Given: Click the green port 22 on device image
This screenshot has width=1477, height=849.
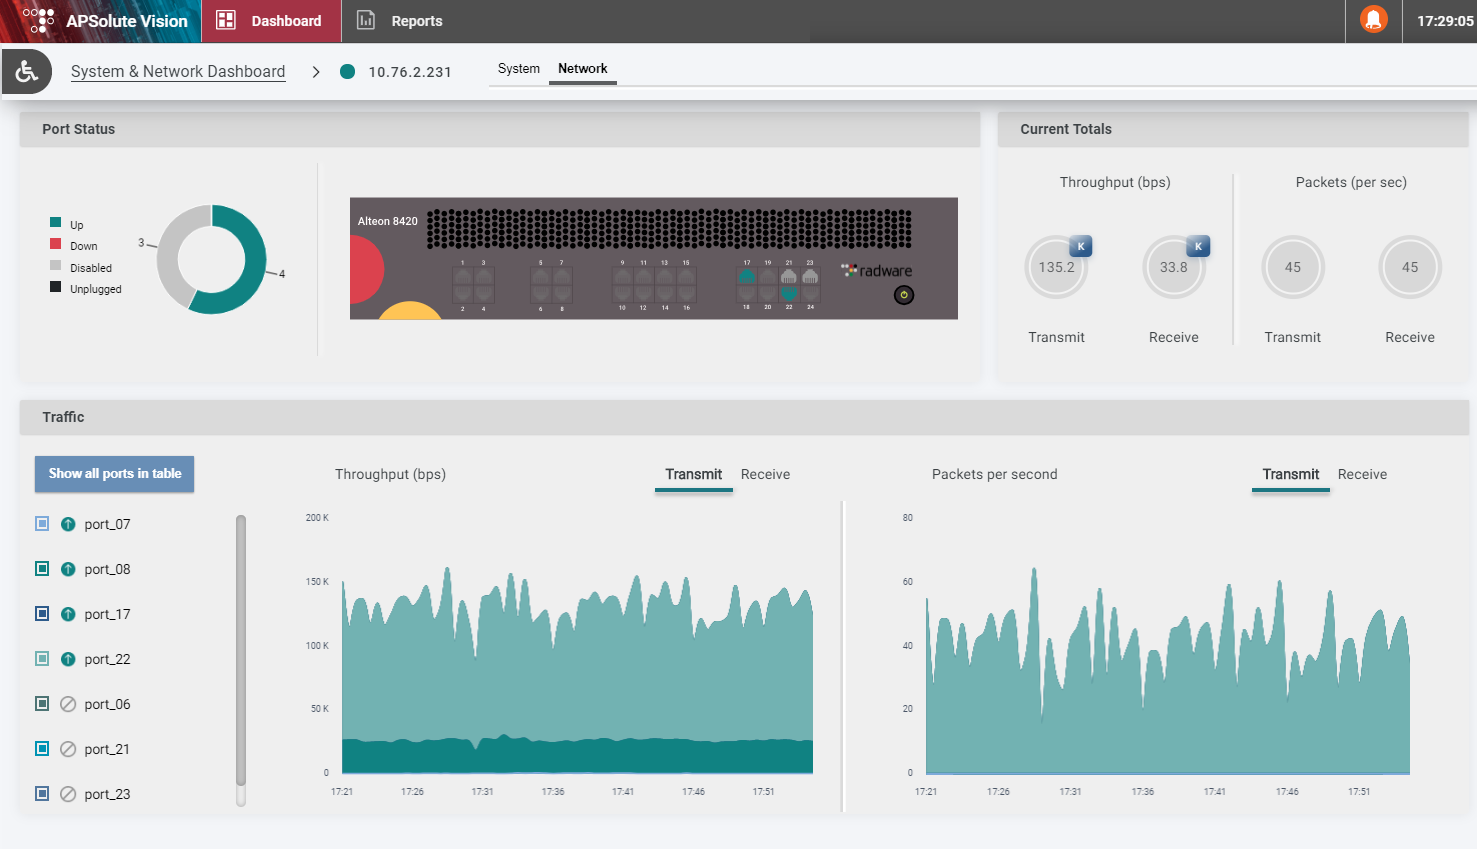Looking at the screenshot, I should [x=789, y=294].
